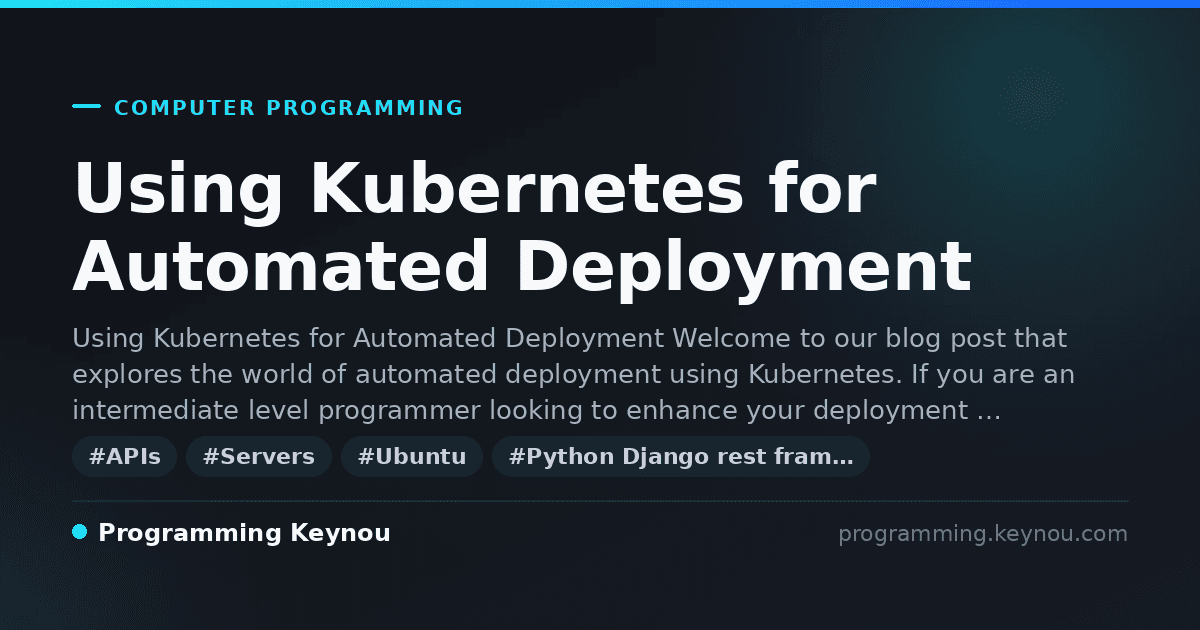Screen dimensions: 1200x630
Task: Click the Programming Keynou site name
Action: (244, 534)
